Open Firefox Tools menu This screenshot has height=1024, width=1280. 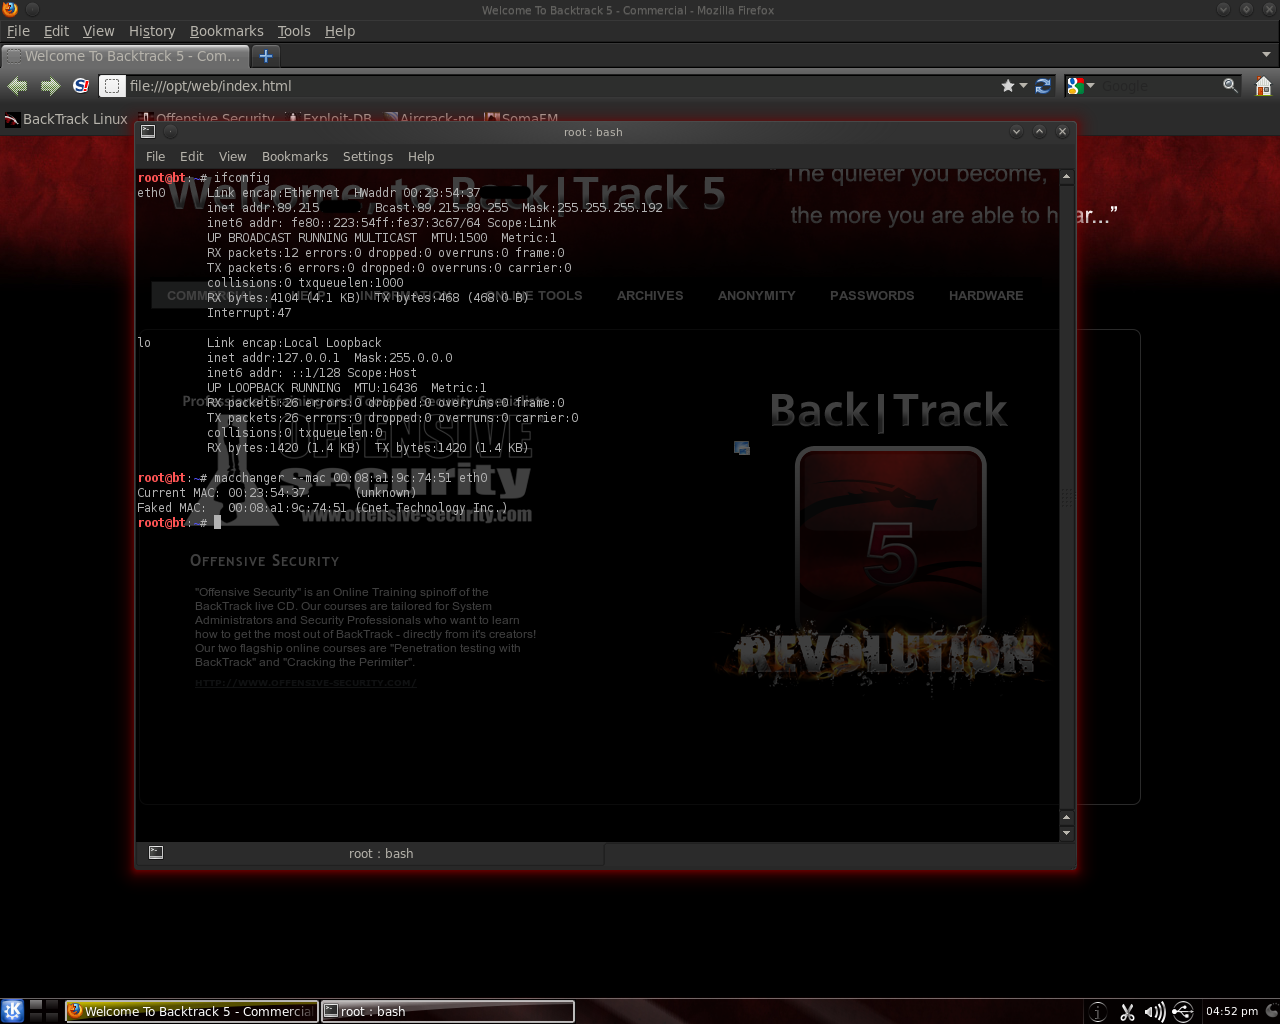pos(294,31)
